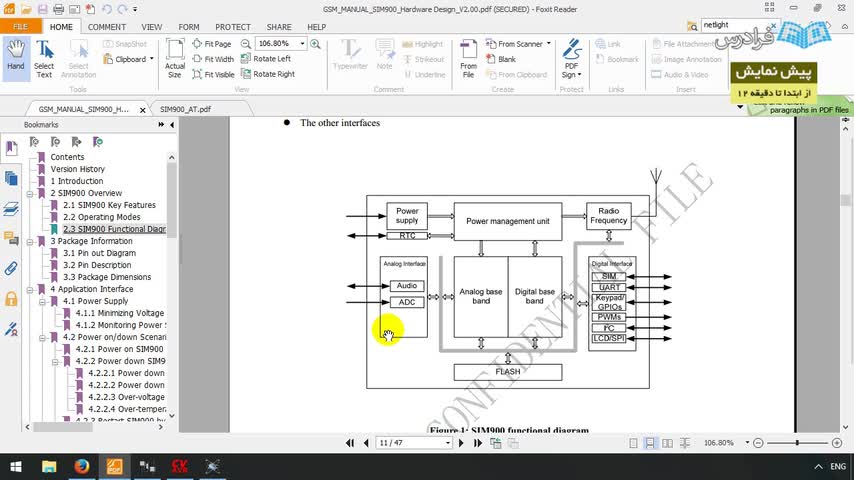
Task: Collapse the 3 Package Information bookmark
Action: click(30, 241)
